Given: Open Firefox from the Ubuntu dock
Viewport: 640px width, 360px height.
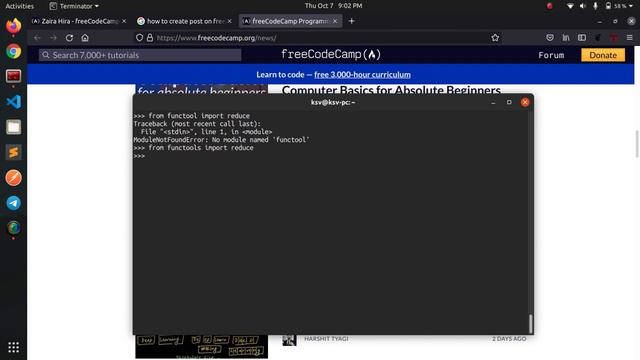Looking at the screenshot, I should [13, 26].
